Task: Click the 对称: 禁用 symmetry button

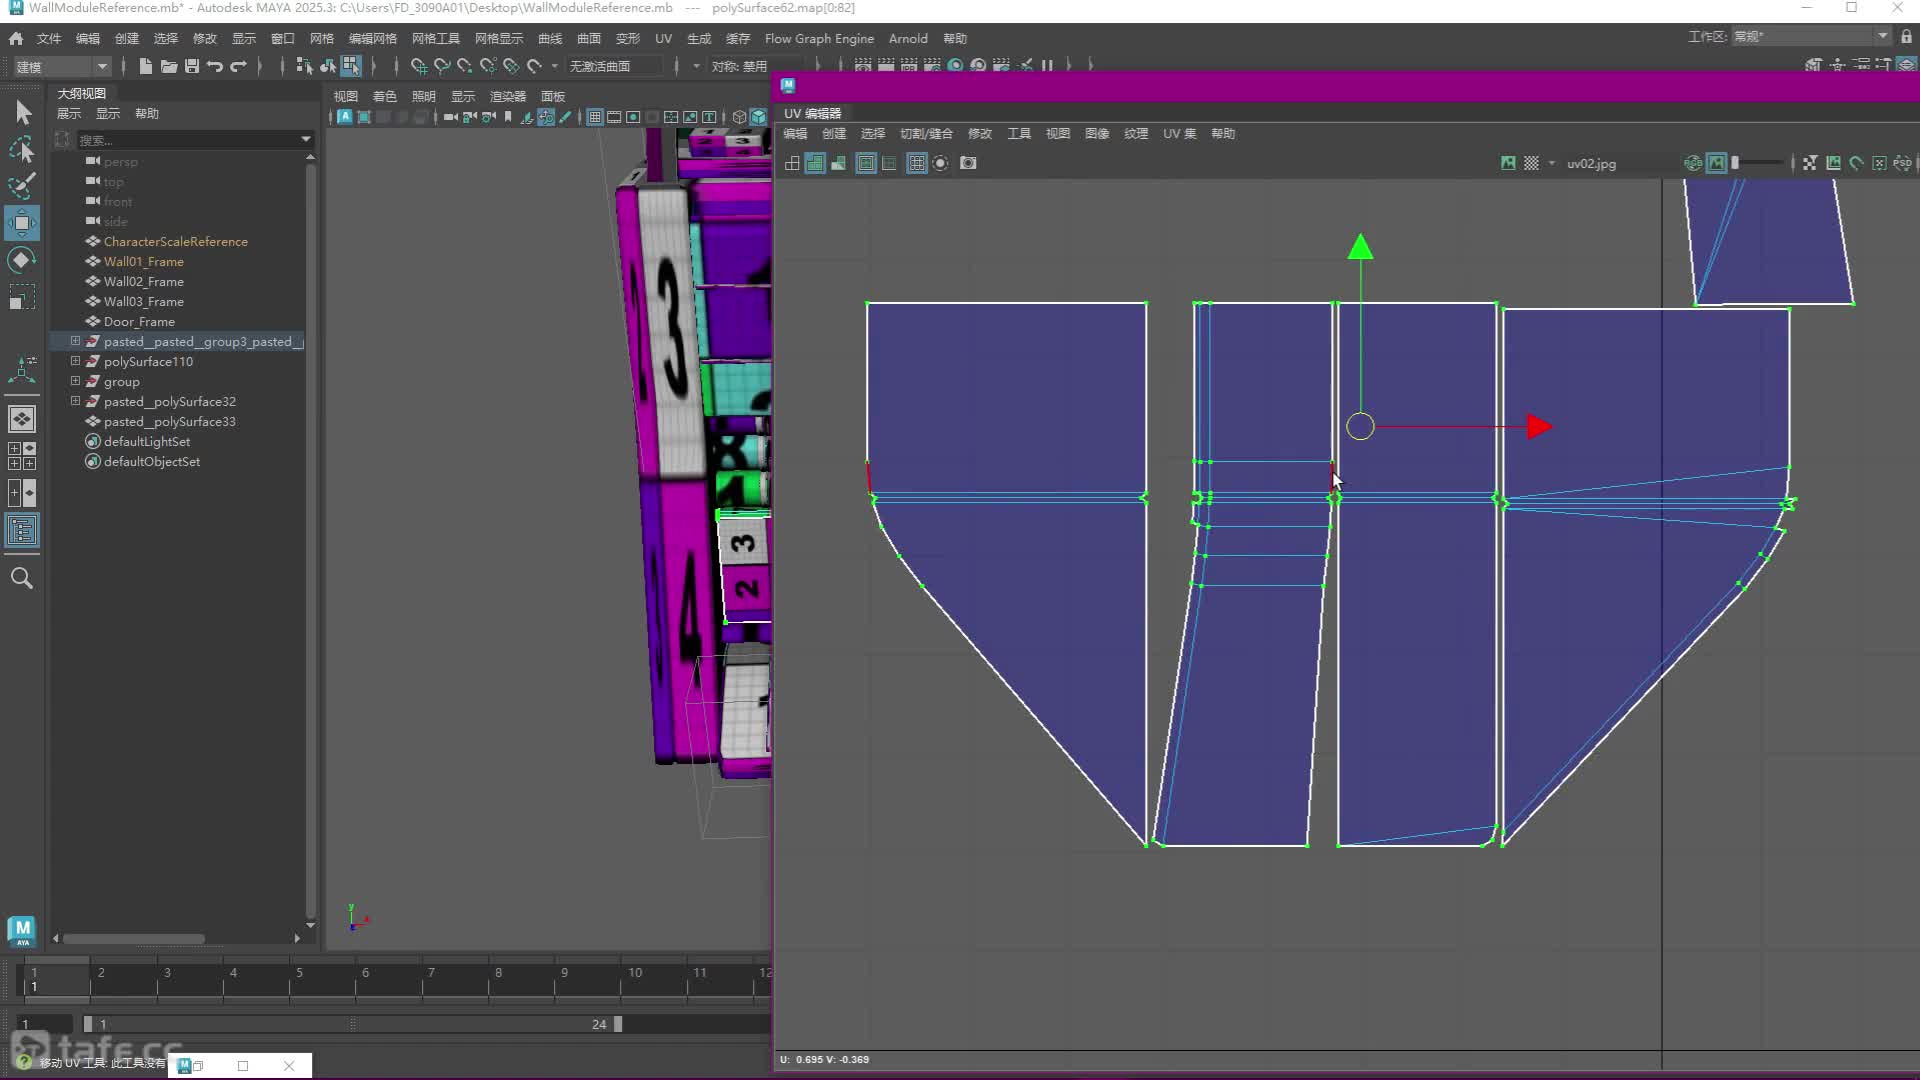Action: click(x=740, y=66)
